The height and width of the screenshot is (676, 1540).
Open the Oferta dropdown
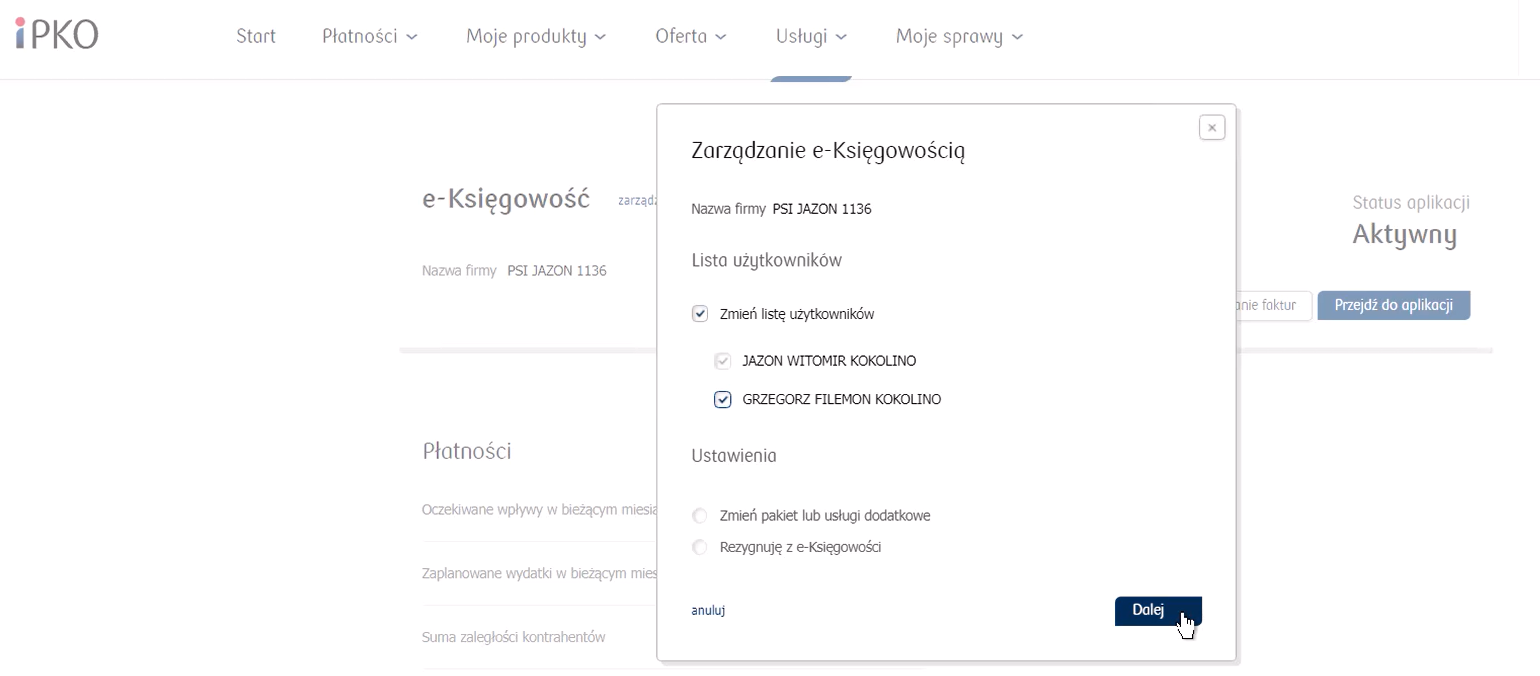point(690,36)
